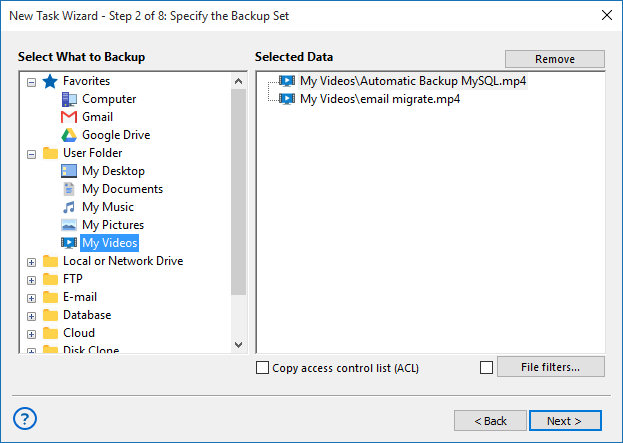Viewport: 623px width, 443px height.
Task: Toggle the checkbox beside File filters button
Action: [486, 368]
